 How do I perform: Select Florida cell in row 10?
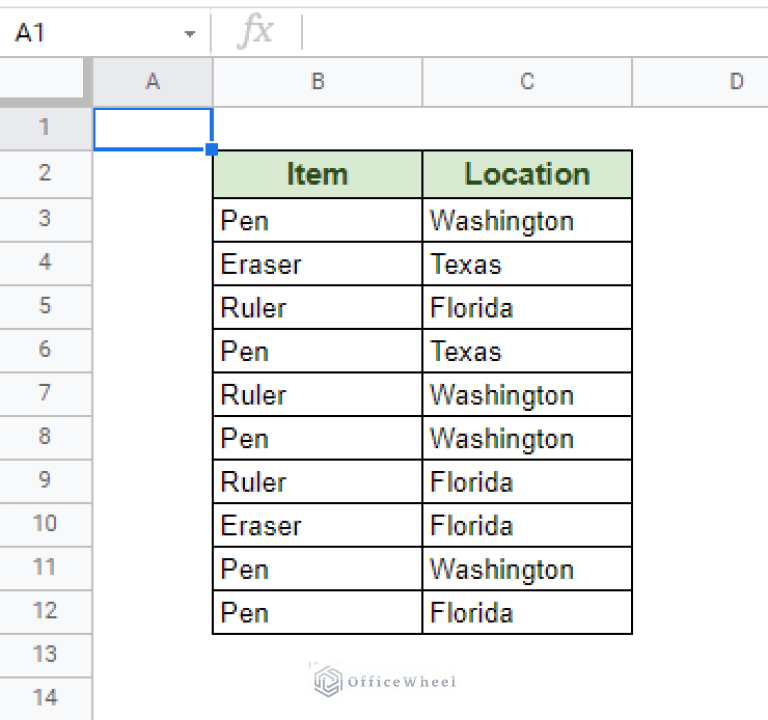(527, 526)
